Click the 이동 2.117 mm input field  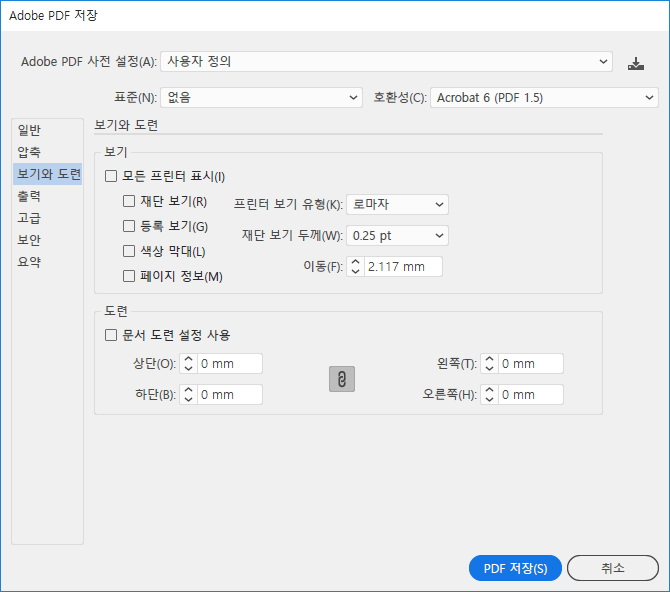point(403,266)
